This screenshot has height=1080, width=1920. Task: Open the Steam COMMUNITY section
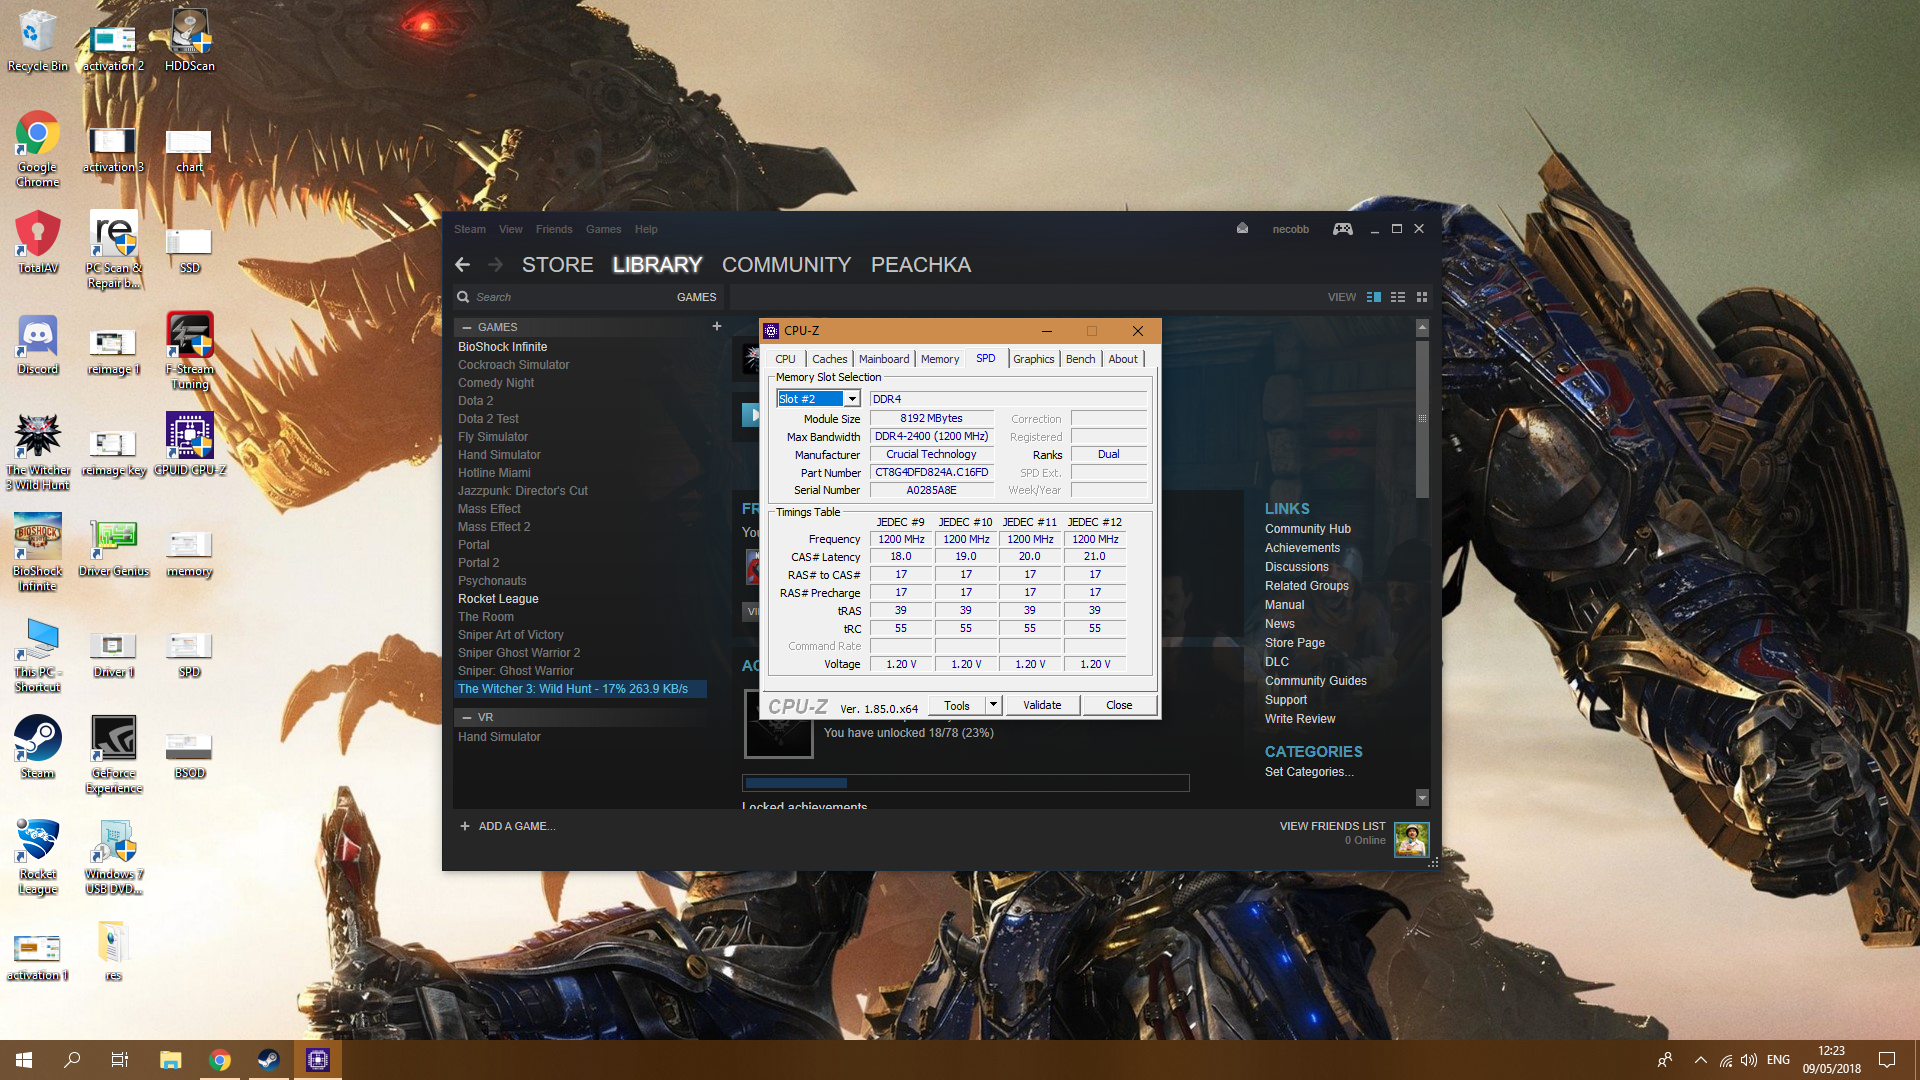click(786, 265)
